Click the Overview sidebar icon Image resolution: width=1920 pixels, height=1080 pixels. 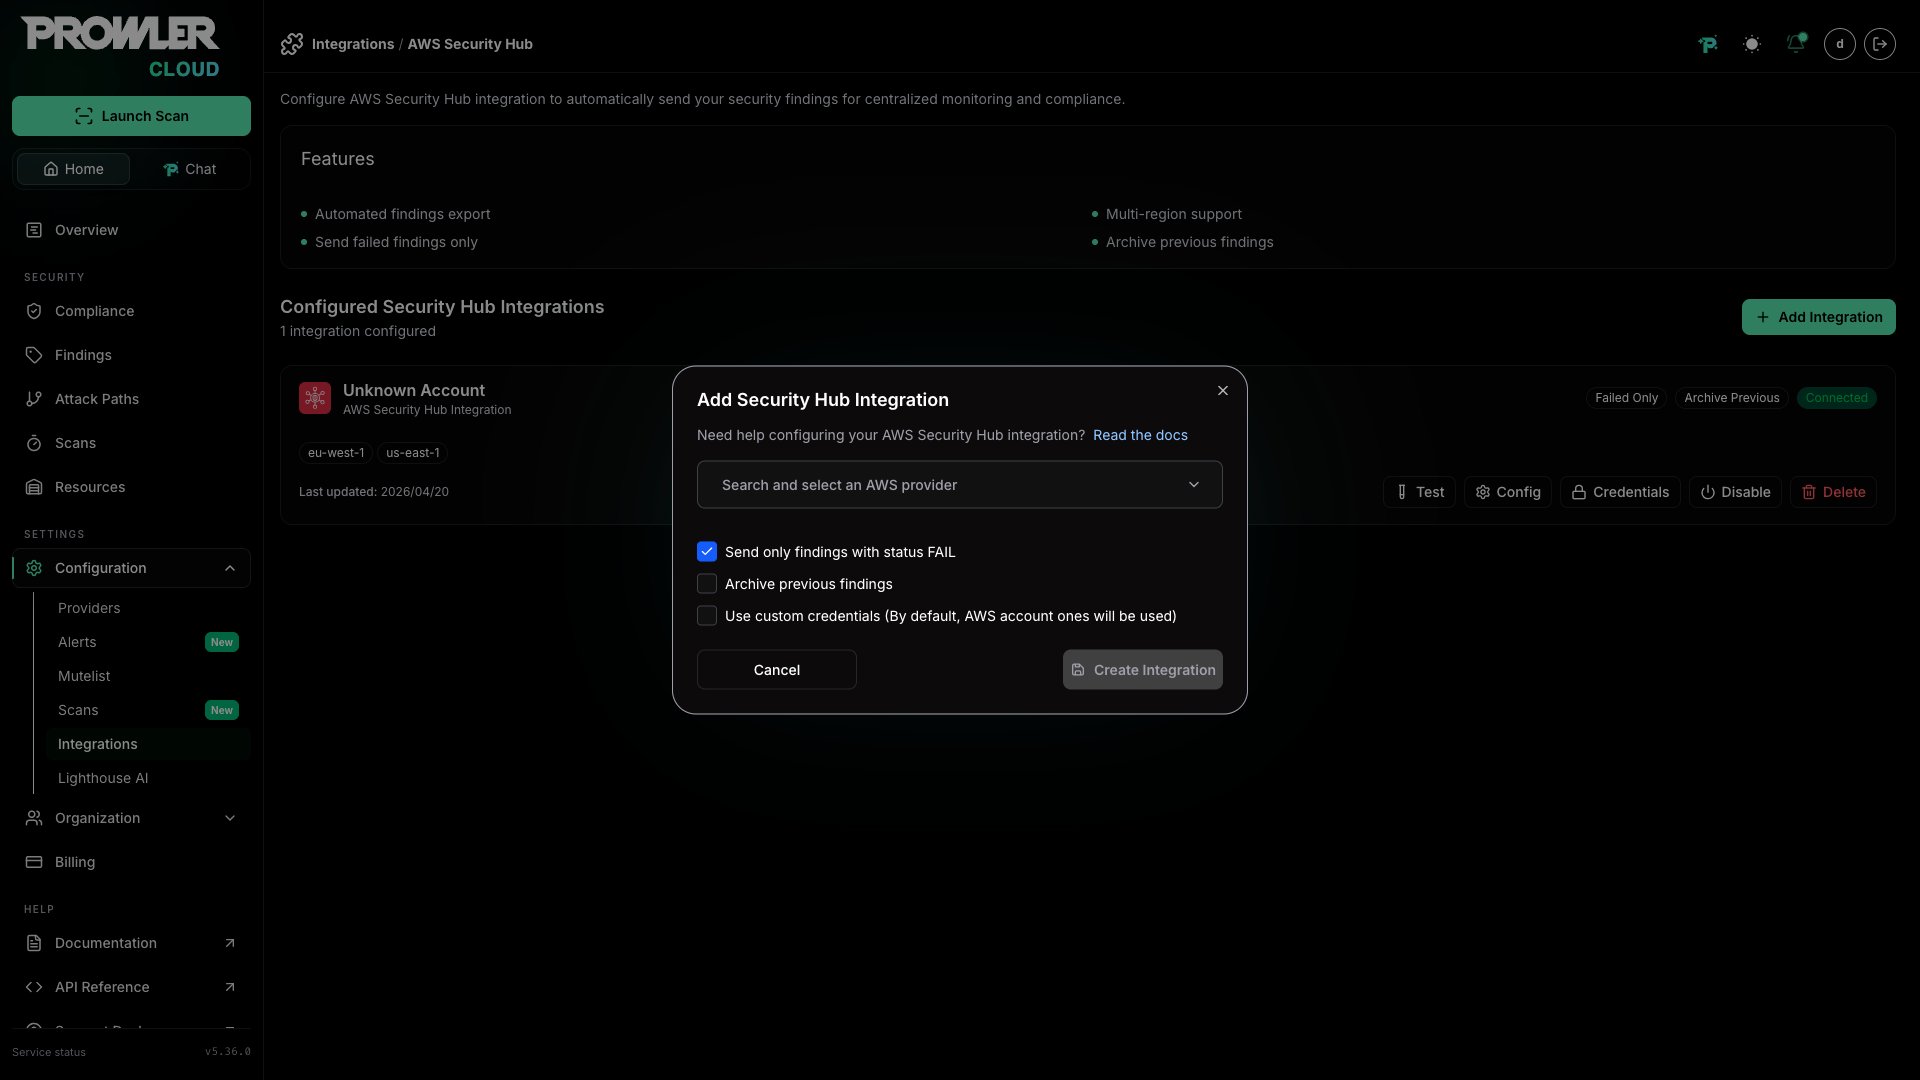click(34, 230)
